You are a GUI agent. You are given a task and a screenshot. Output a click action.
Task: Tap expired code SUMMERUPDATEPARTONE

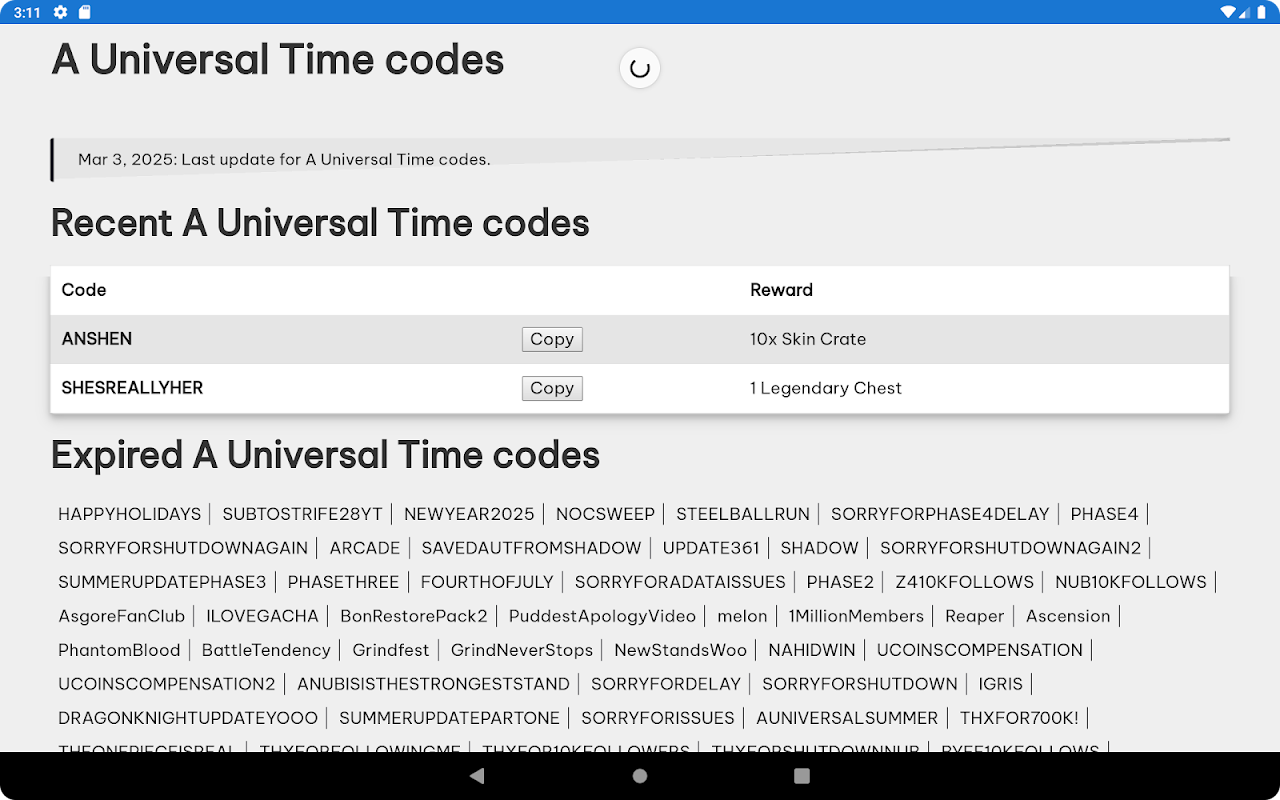[x=450, y=718]
